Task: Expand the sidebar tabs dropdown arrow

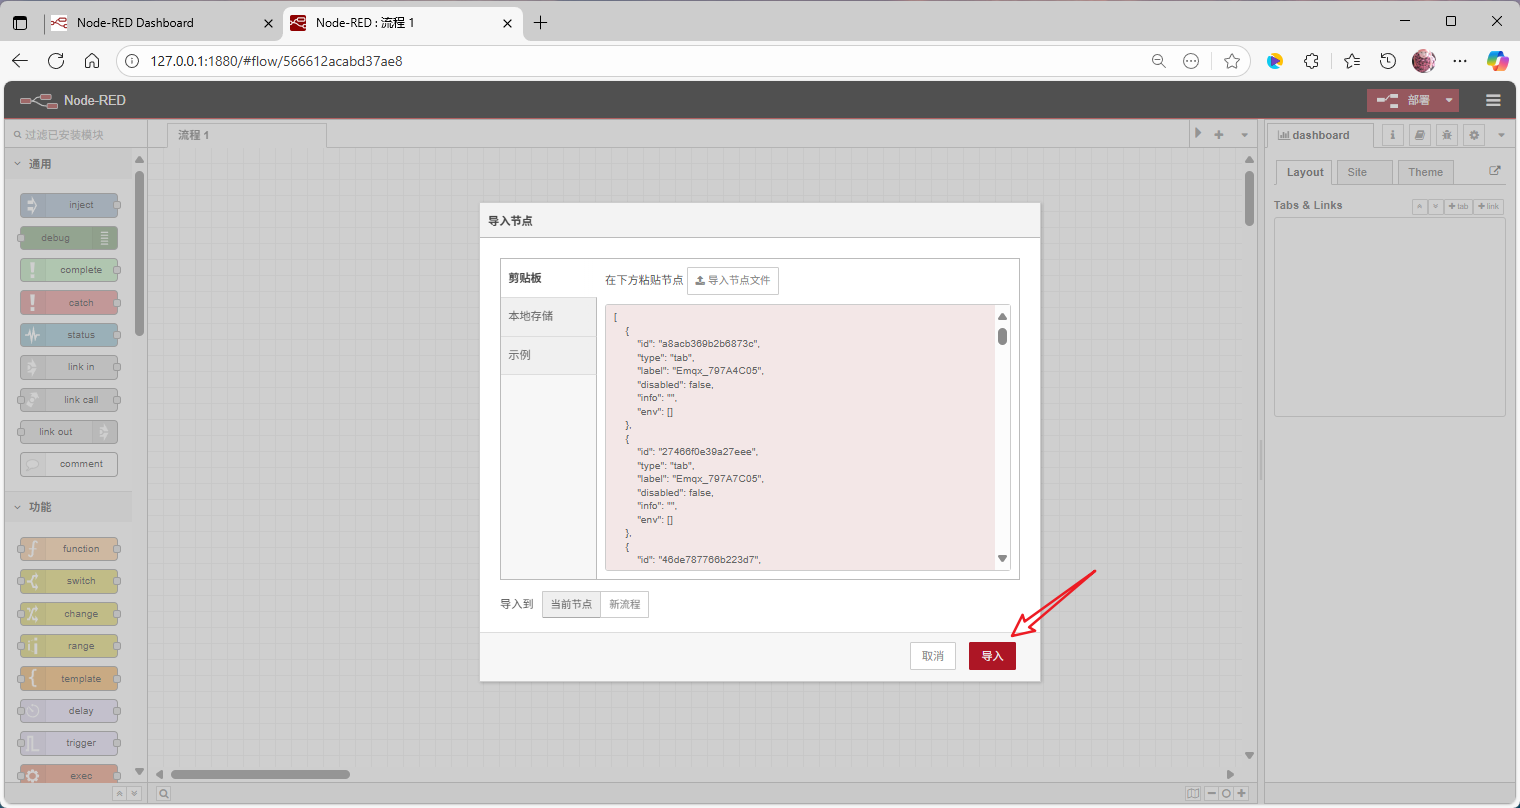Action: (x=1501, y=135)
